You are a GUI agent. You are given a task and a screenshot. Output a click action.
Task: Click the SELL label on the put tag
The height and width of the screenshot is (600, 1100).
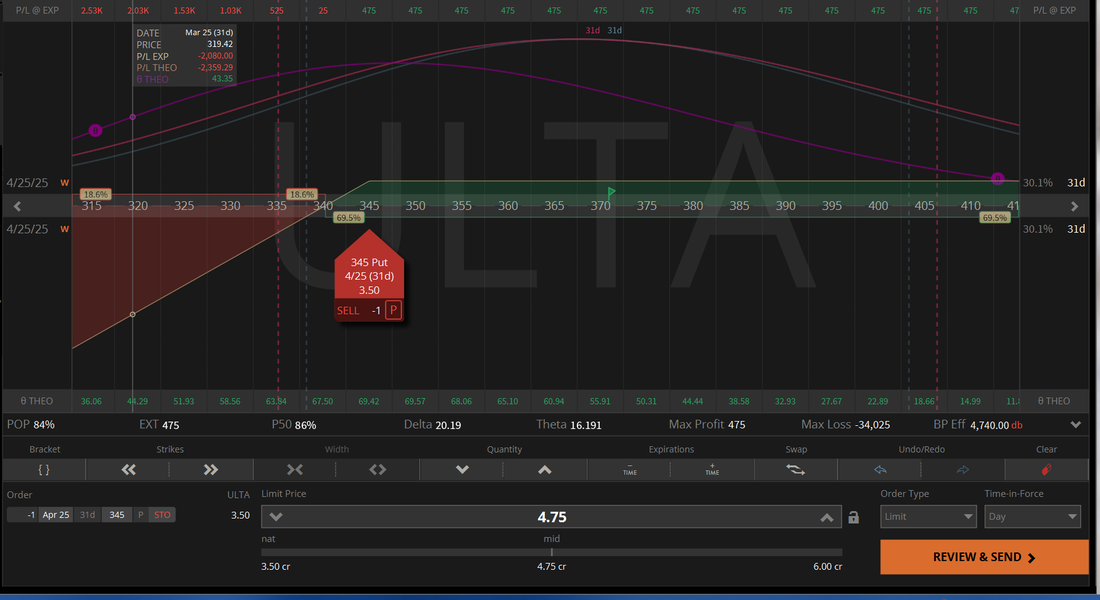click(x=348, y=311)
